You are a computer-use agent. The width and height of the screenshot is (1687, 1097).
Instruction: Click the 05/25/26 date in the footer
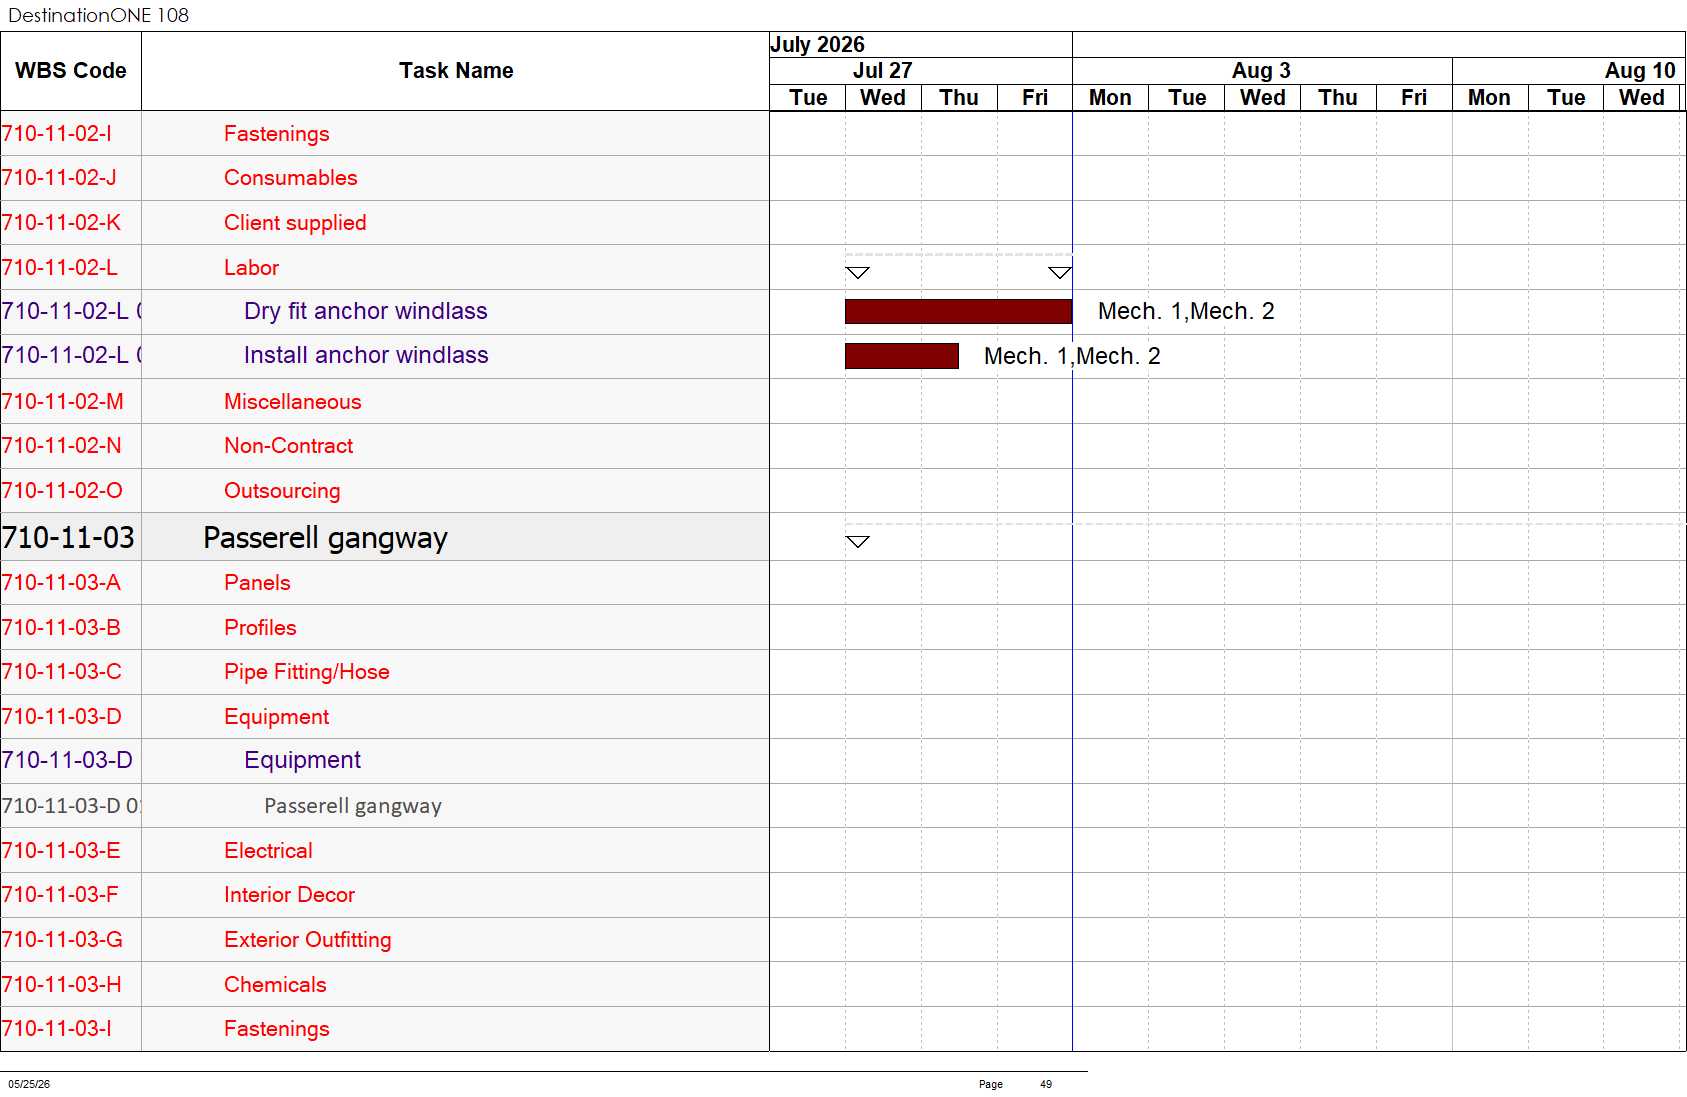[x=29, y=1084]
